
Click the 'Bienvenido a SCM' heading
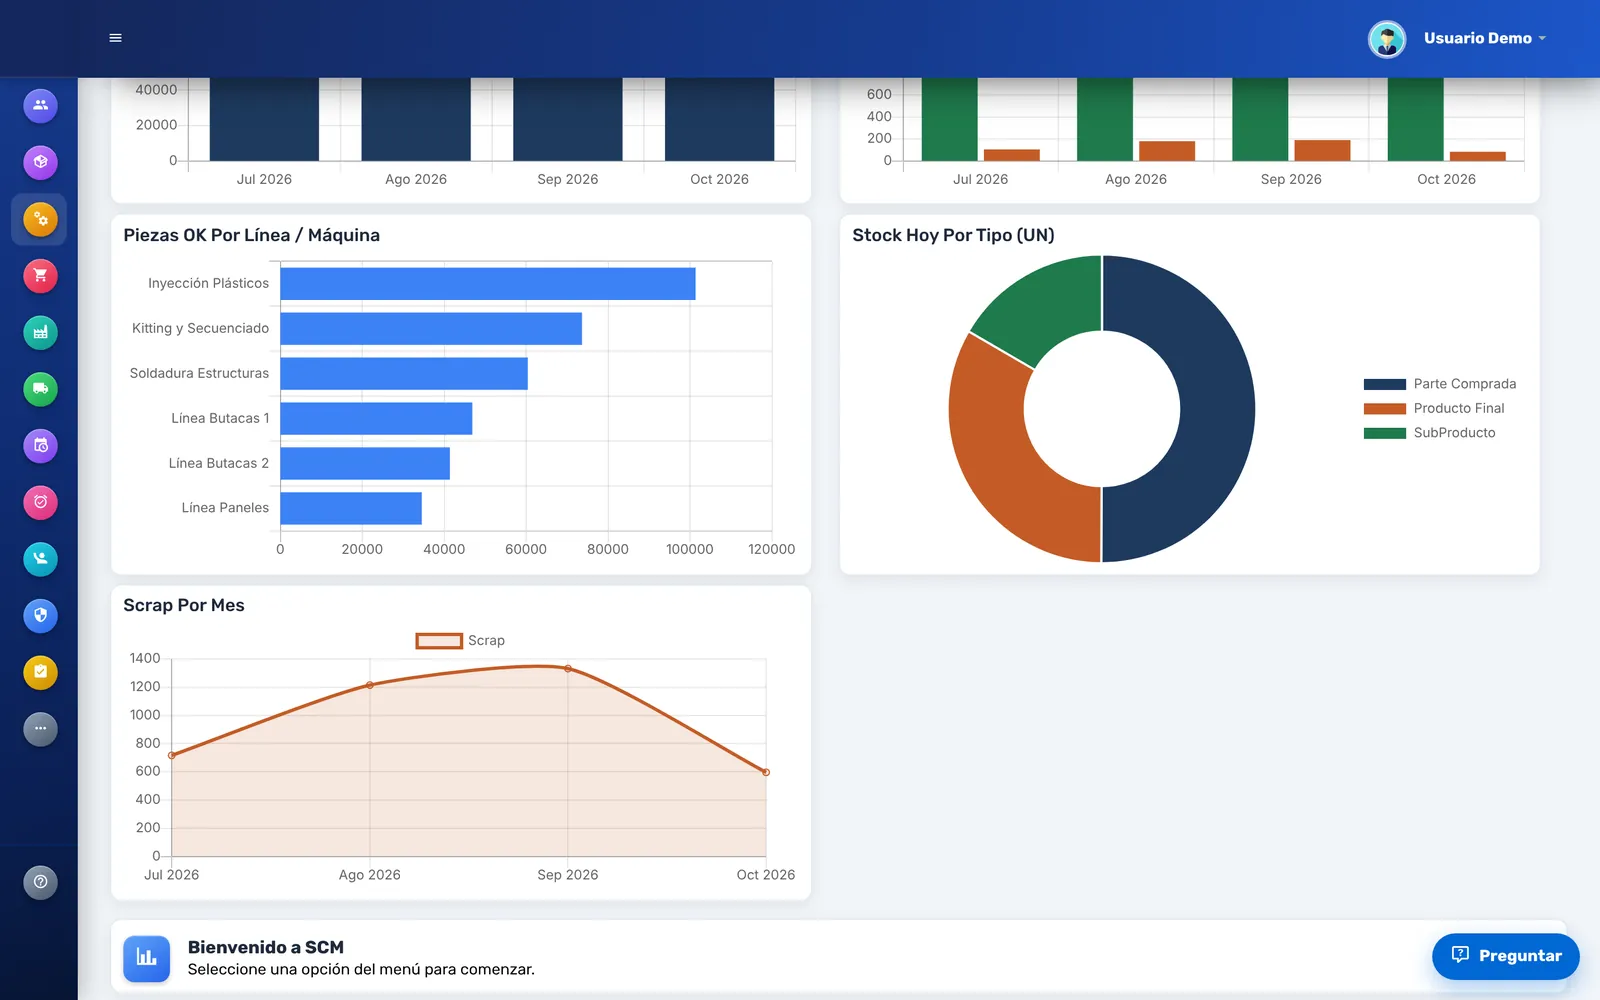[x=266, y=947]
